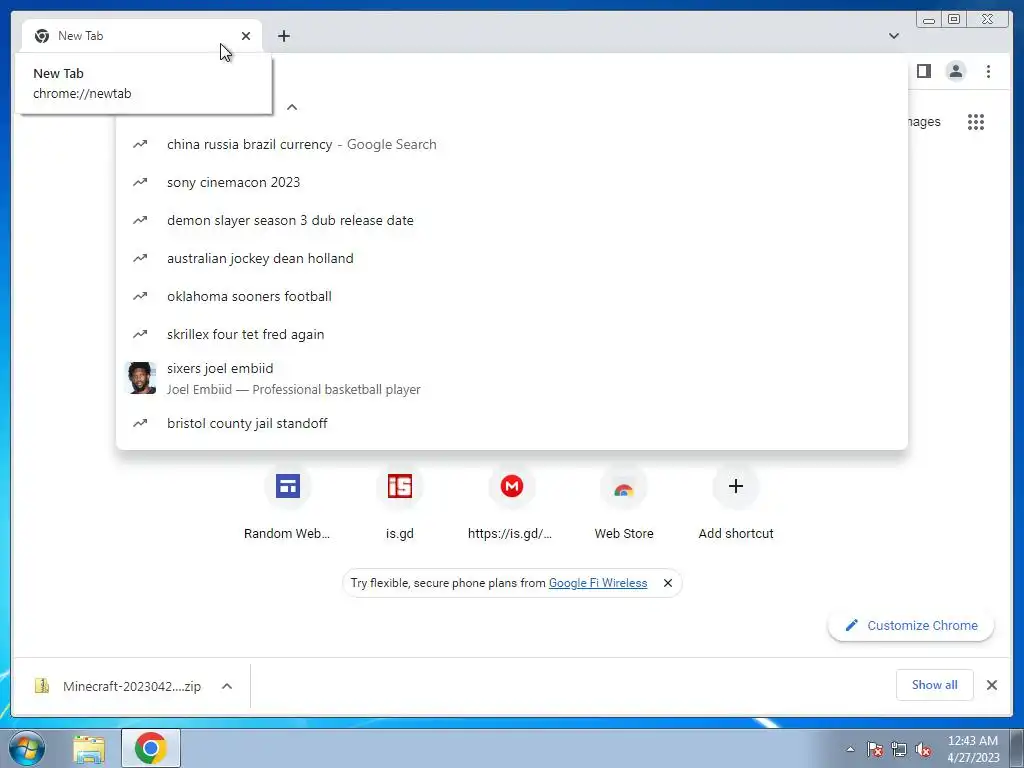
Task: Click trending arrow icon beside bristol county
Action: click(140, 423)
